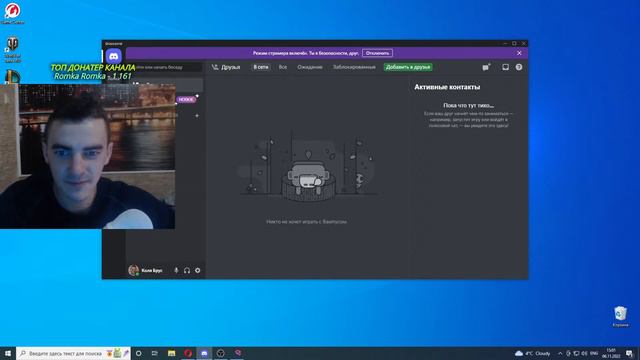This screenshot has height=360, width=640.
Task: Open the weather widget showing Cloudy
Action: point(533,353)
